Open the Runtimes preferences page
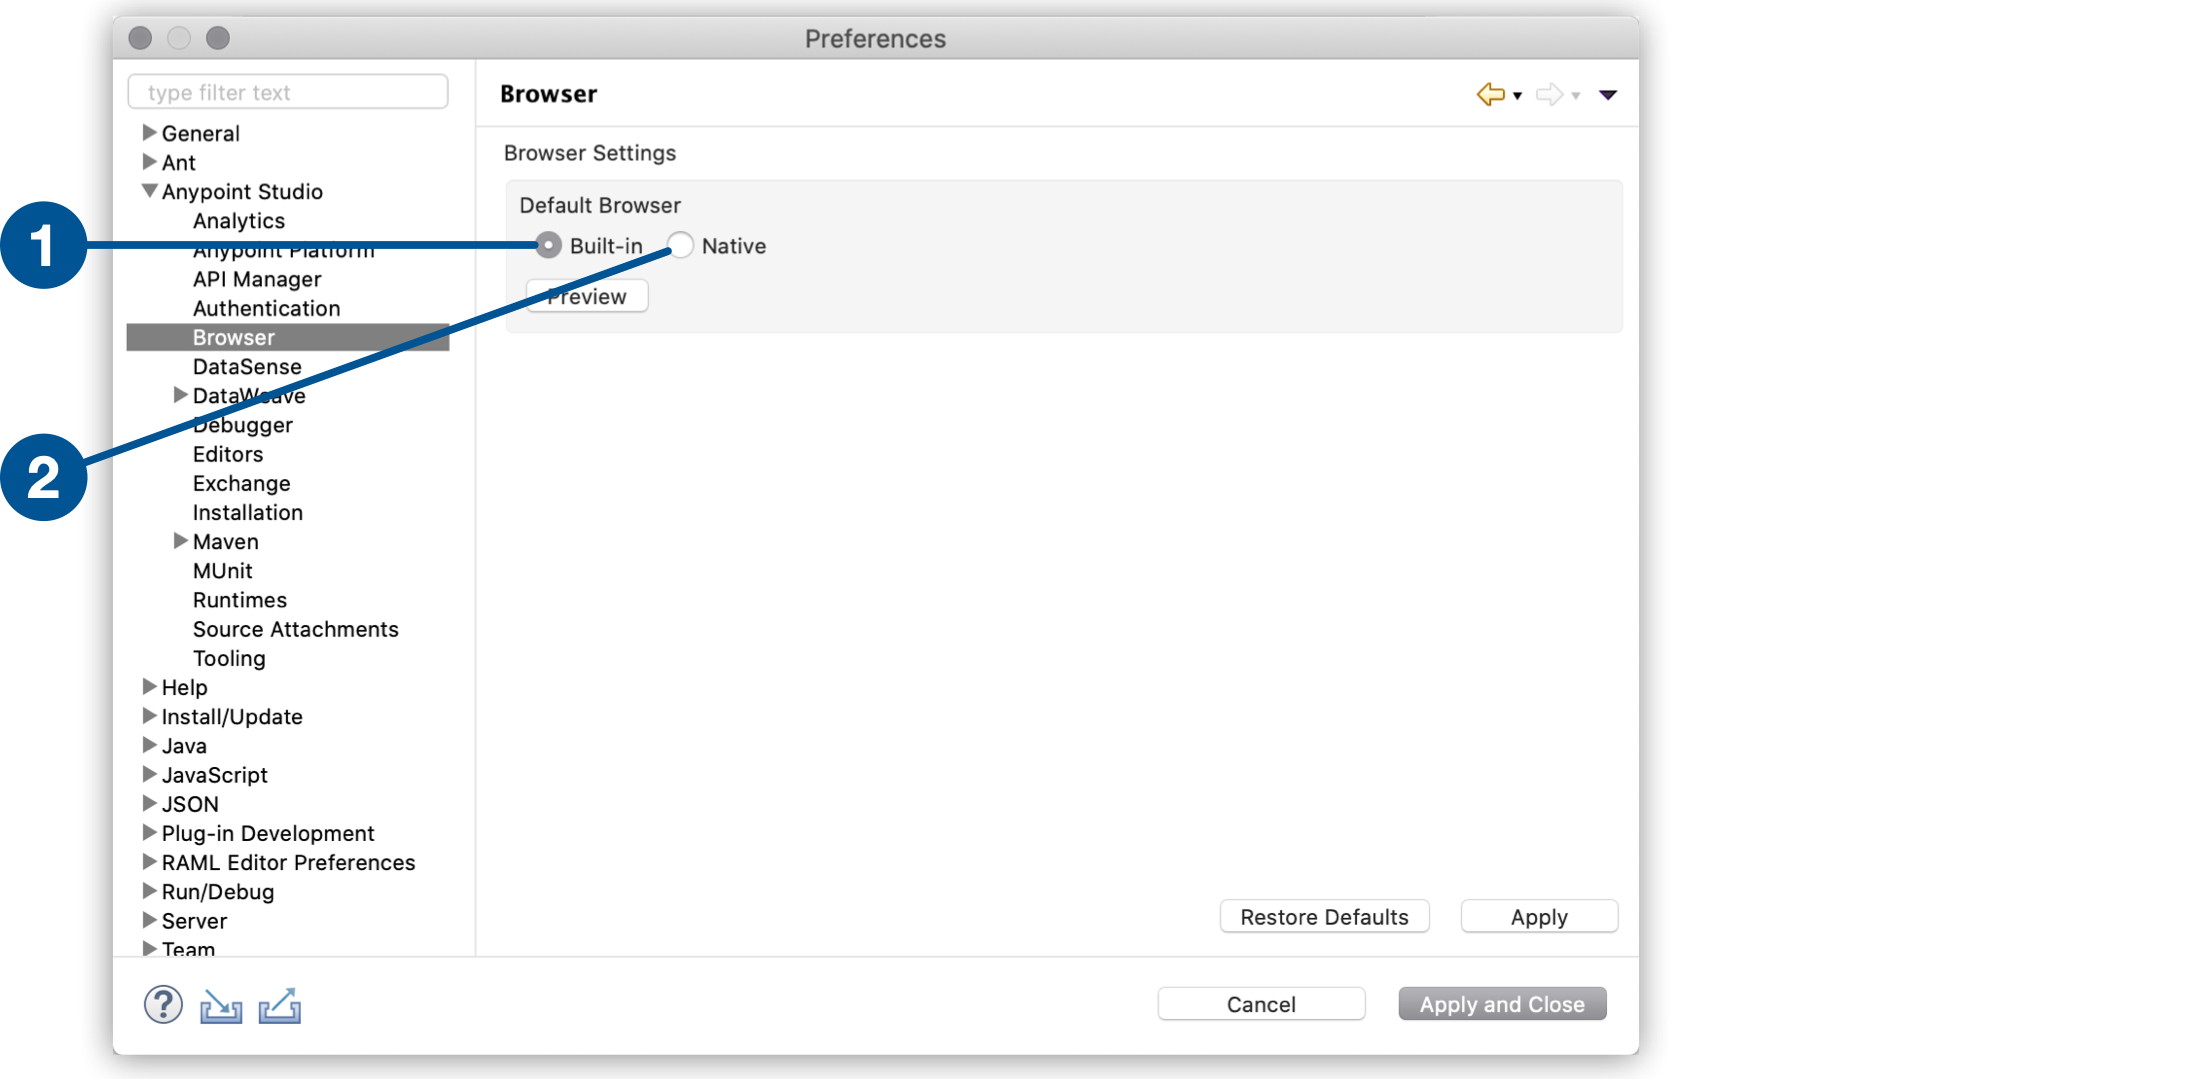The image size is (2195, 1079). coord(239,599)
